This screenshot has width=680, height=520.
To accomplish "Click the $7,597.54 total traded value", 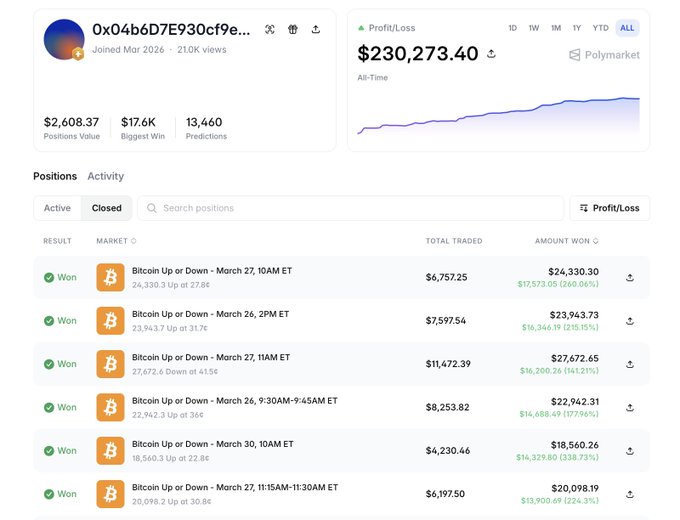I will coord(445,321).
